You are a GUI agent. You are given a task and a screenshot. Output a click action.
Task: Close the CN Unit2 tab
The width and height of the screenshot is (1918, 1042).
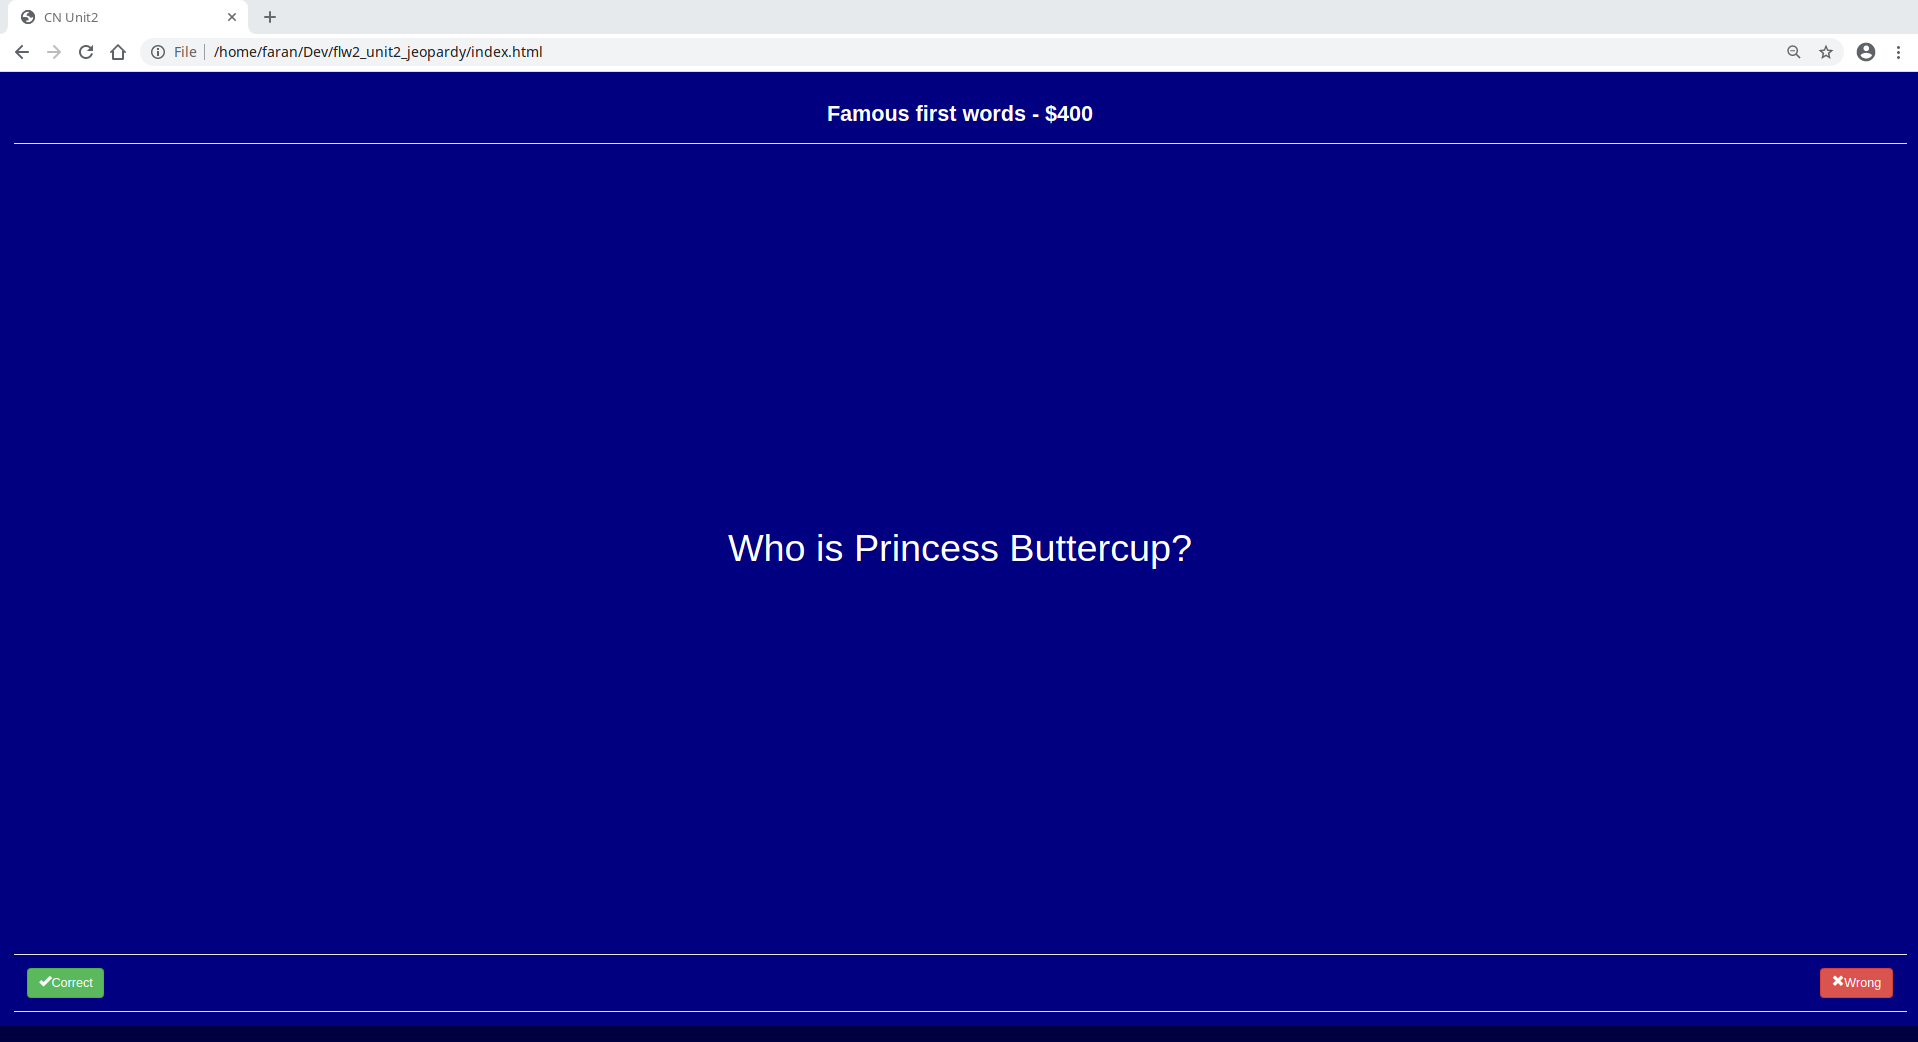232,17
